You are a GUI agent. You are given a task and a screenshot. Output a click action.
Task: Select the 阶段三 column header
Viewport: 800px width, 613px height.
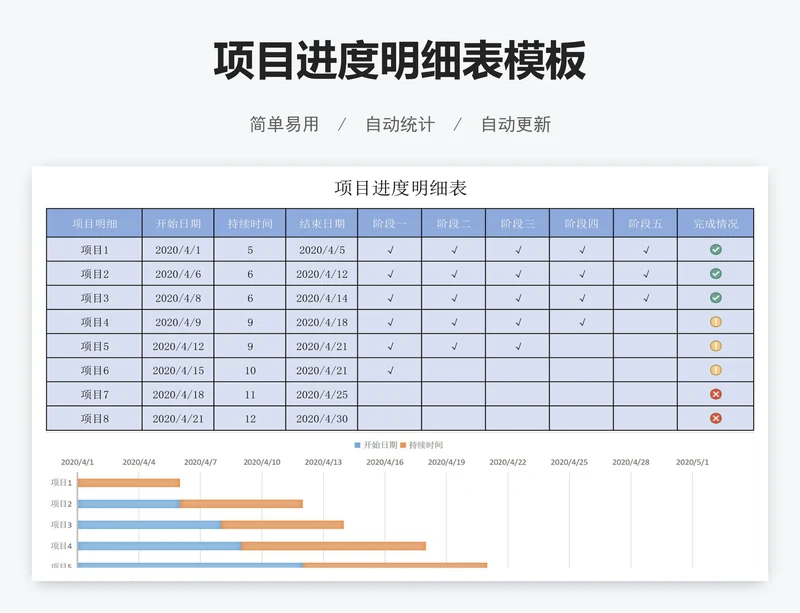[x=517, y=223]
